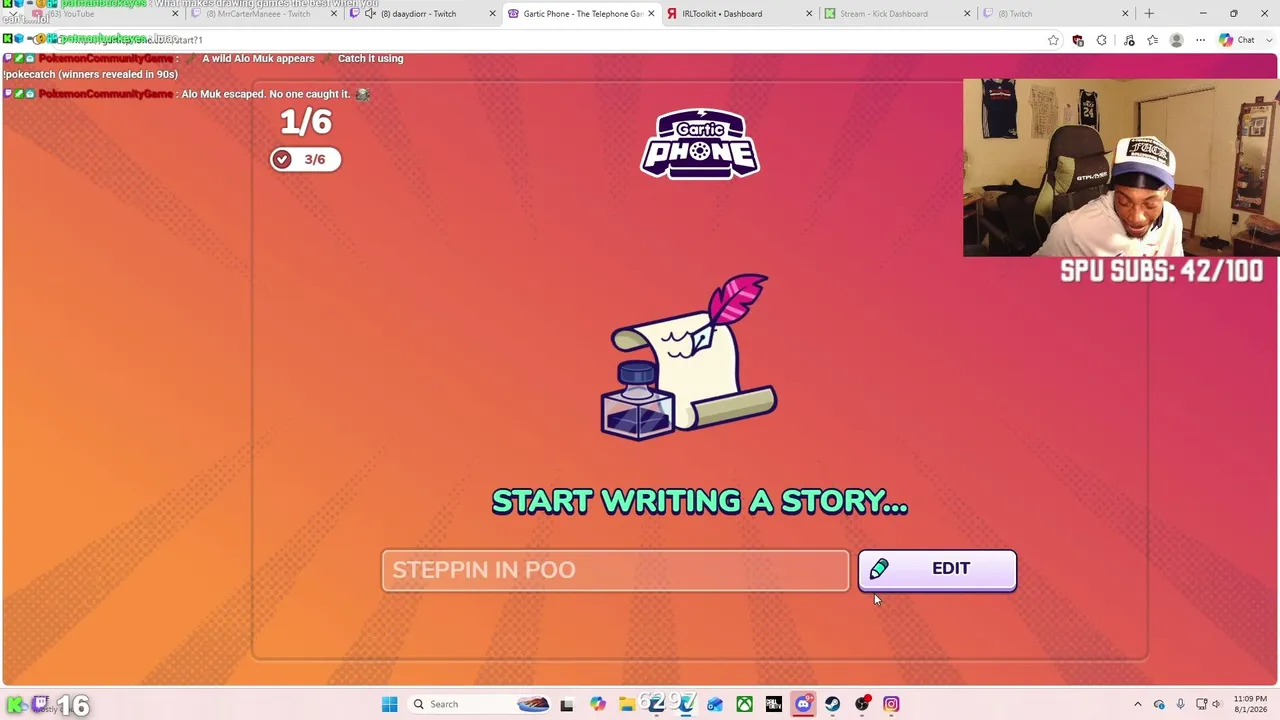The height and width of the screenshot is (720, 1280).
Task: Click the microphone tray icon
Action: tap(1180, 704)
